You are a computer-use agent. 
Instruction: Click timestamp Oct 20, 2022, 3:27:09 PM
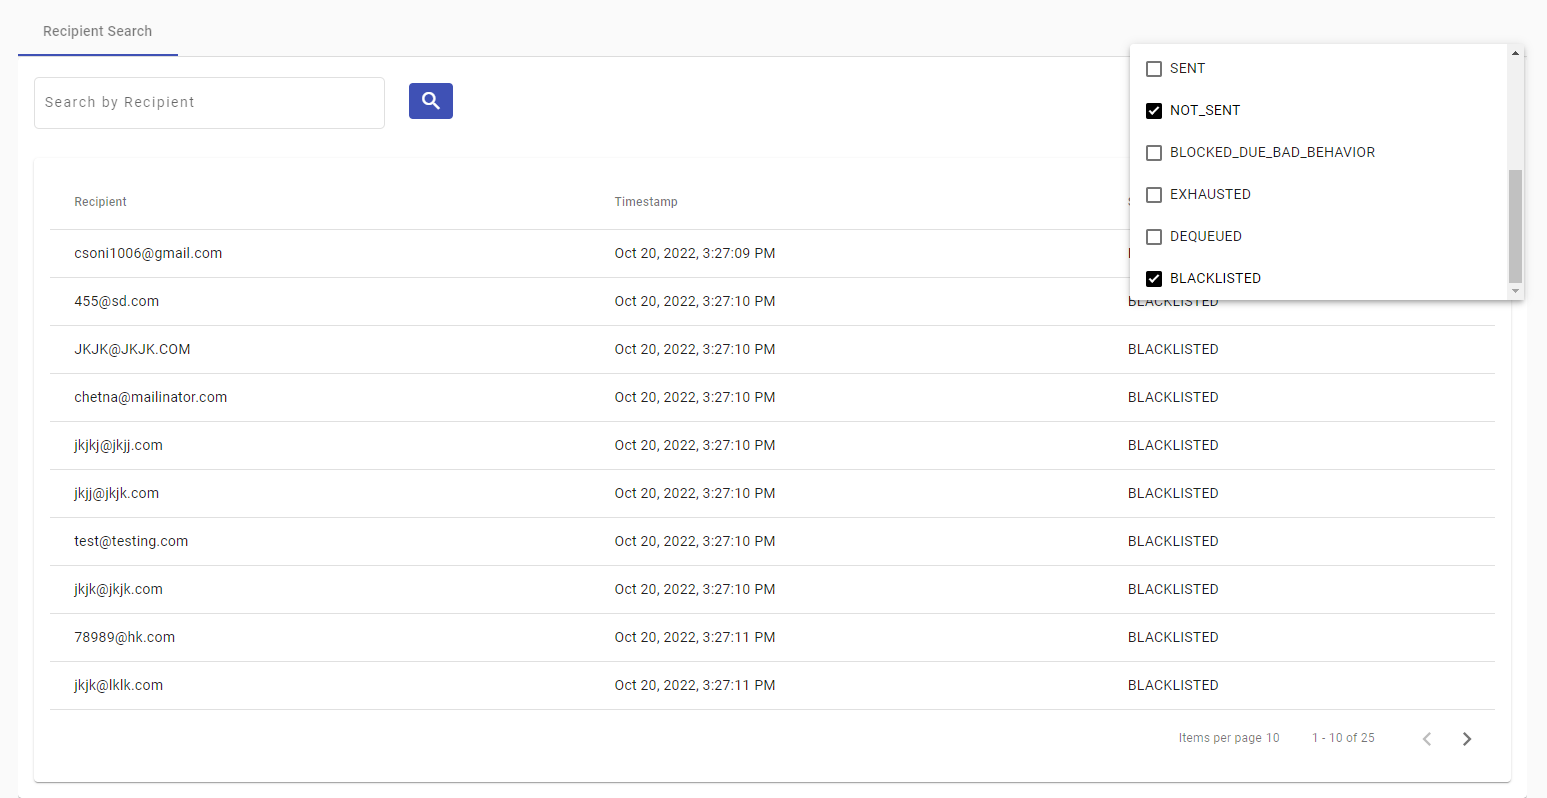click(x=695, y=253)
